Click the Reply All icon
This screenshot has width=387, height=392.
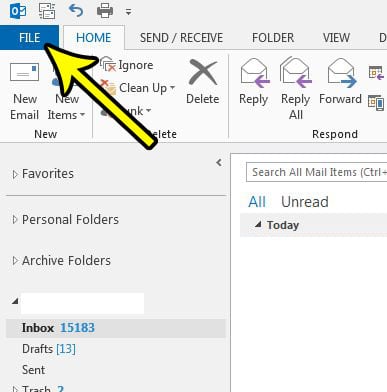point(296,72)
